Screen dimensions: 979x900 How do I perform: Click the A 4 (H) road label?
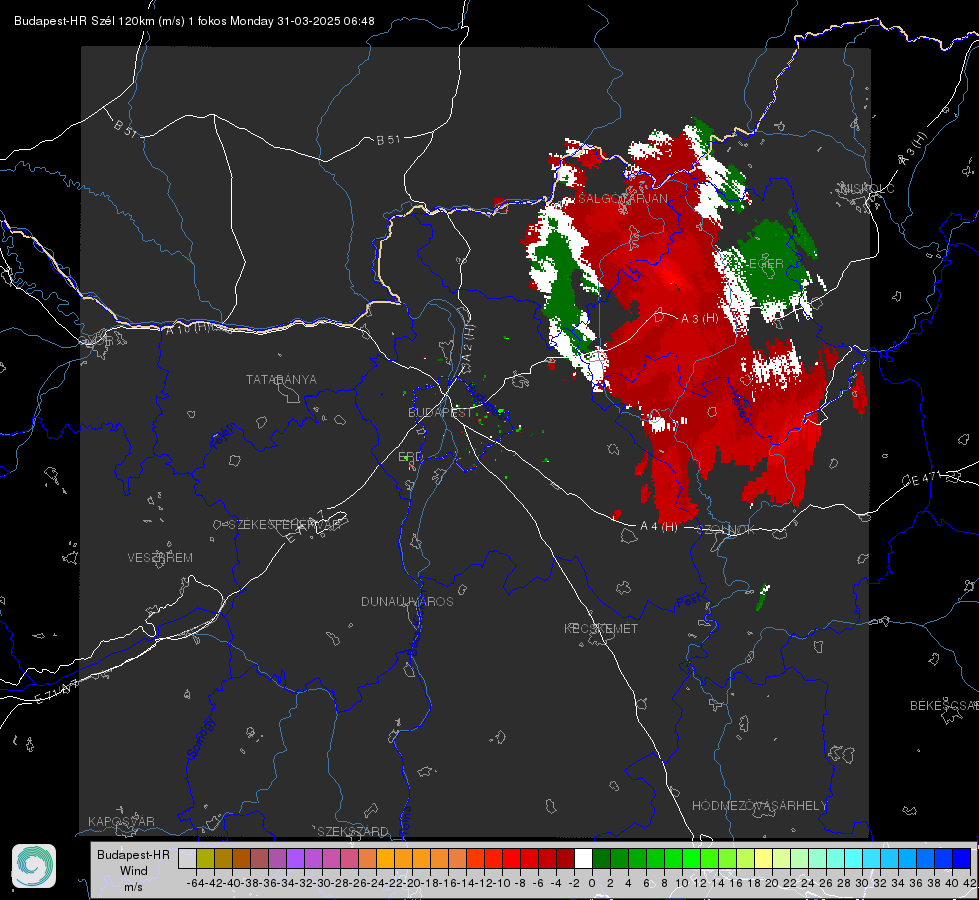click(x=659, y=527)
